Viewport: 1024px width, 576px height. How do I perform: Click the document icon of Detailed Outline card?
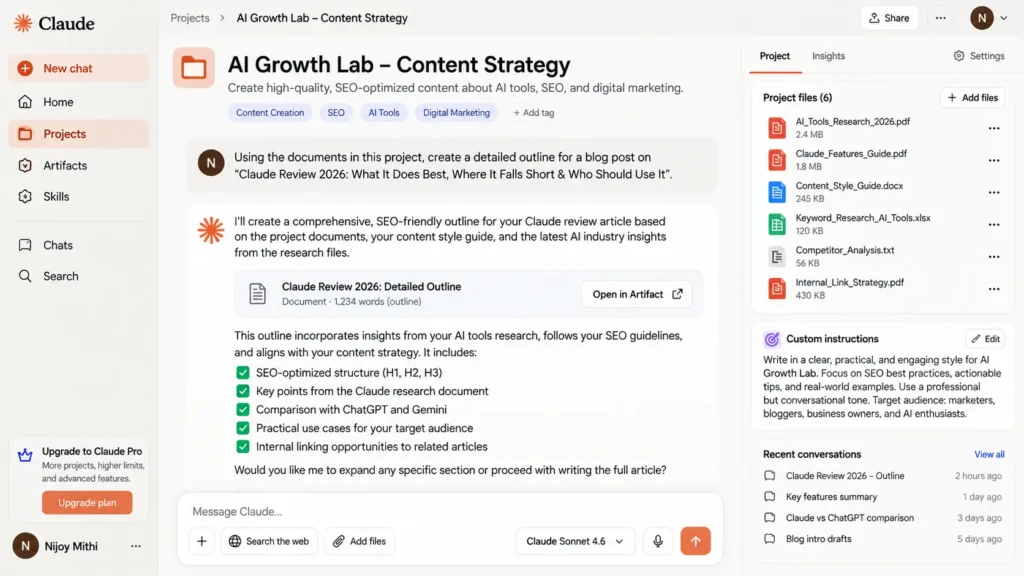click(x=257, y=294)
